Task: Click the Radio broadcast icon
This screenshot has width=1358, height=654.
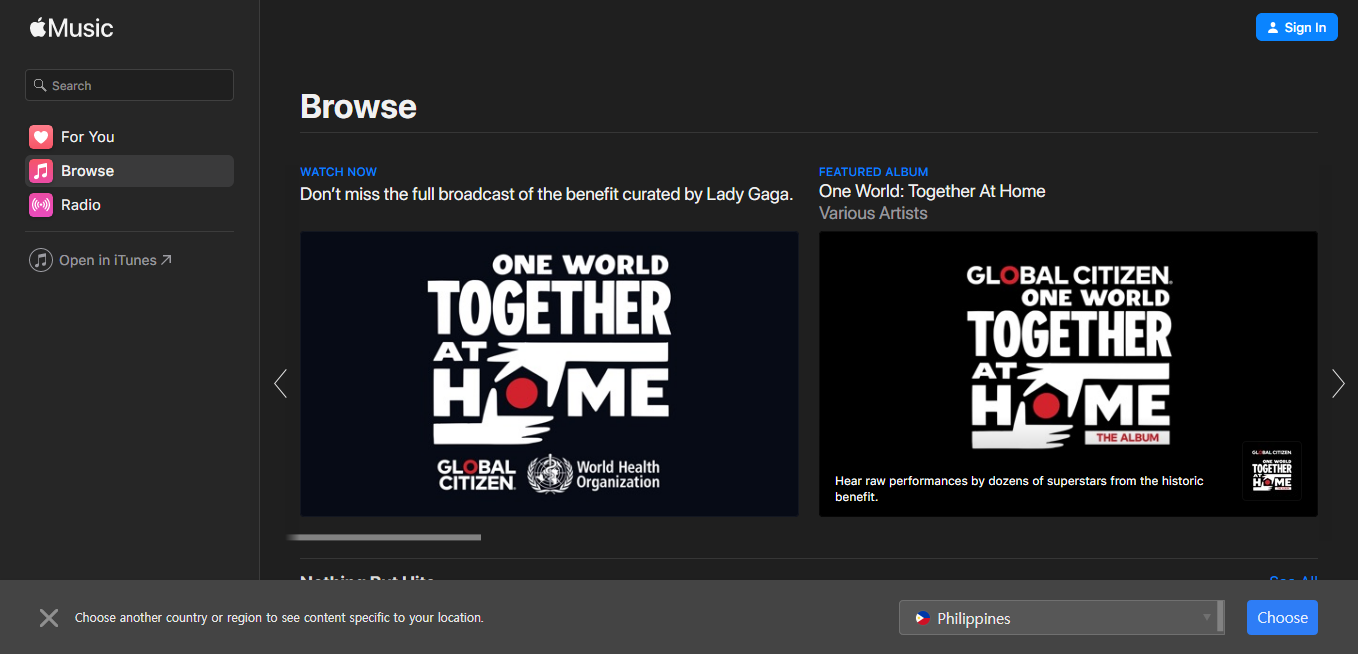Action: pos(41,205)
